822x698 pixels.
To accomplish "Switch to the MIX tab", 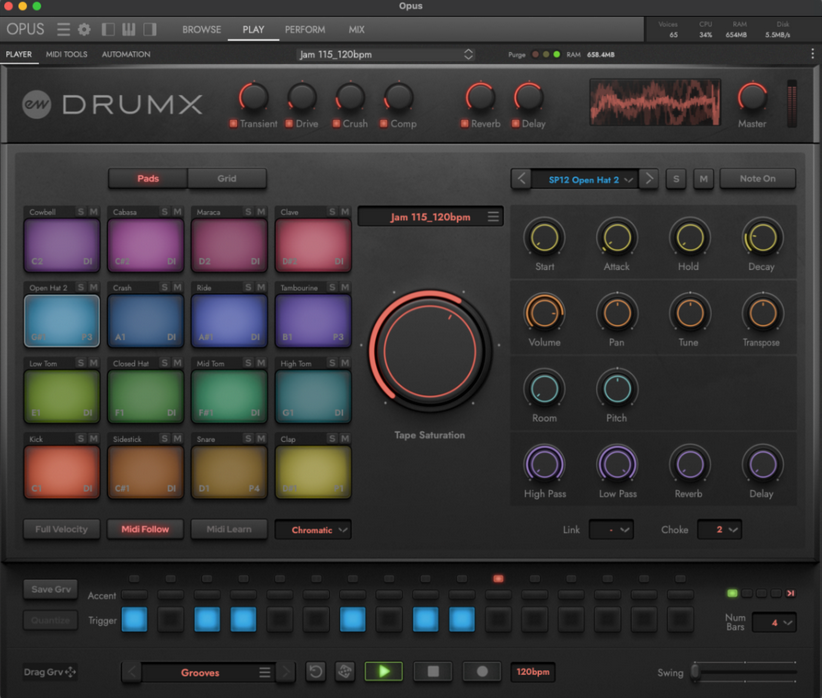I will pos(356,29).
